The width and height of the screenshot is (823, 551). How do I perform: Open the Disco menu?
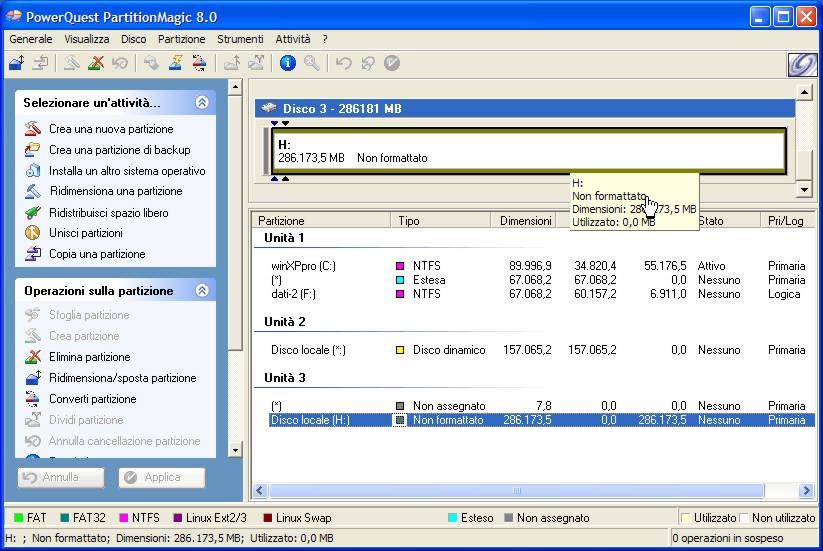pyautogui.click(x=133, y=39)
